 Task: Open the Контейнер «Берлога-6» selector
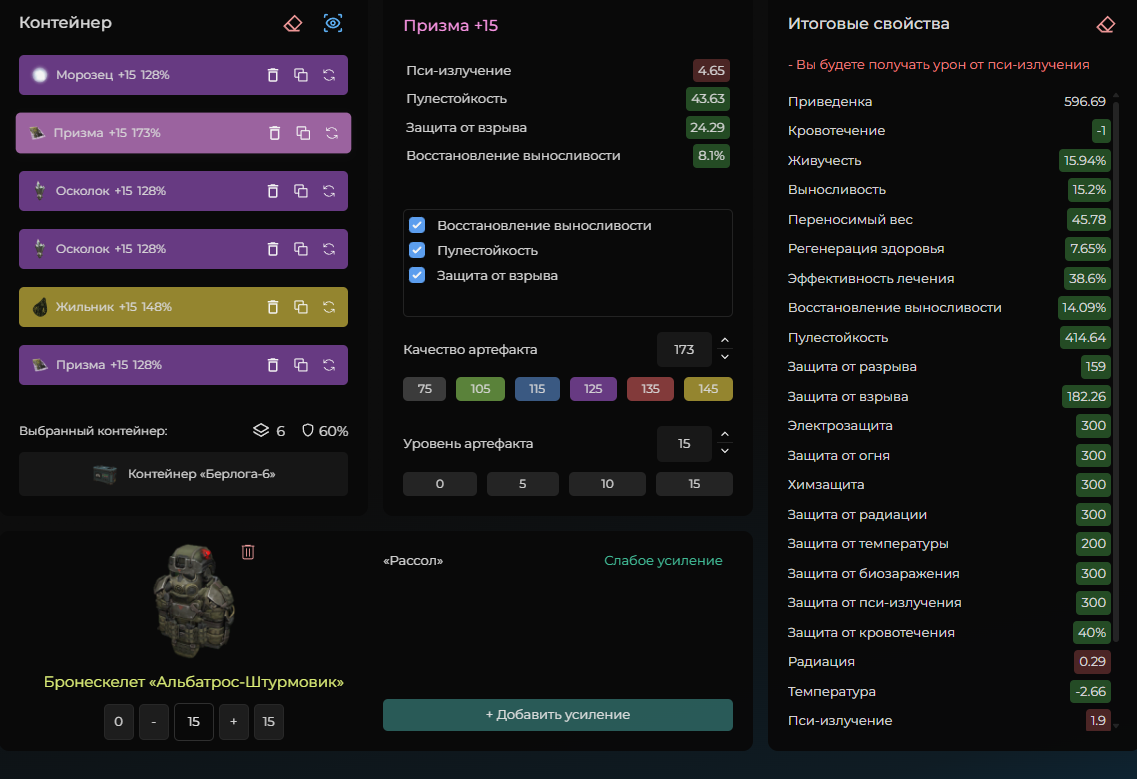point(183,474)
